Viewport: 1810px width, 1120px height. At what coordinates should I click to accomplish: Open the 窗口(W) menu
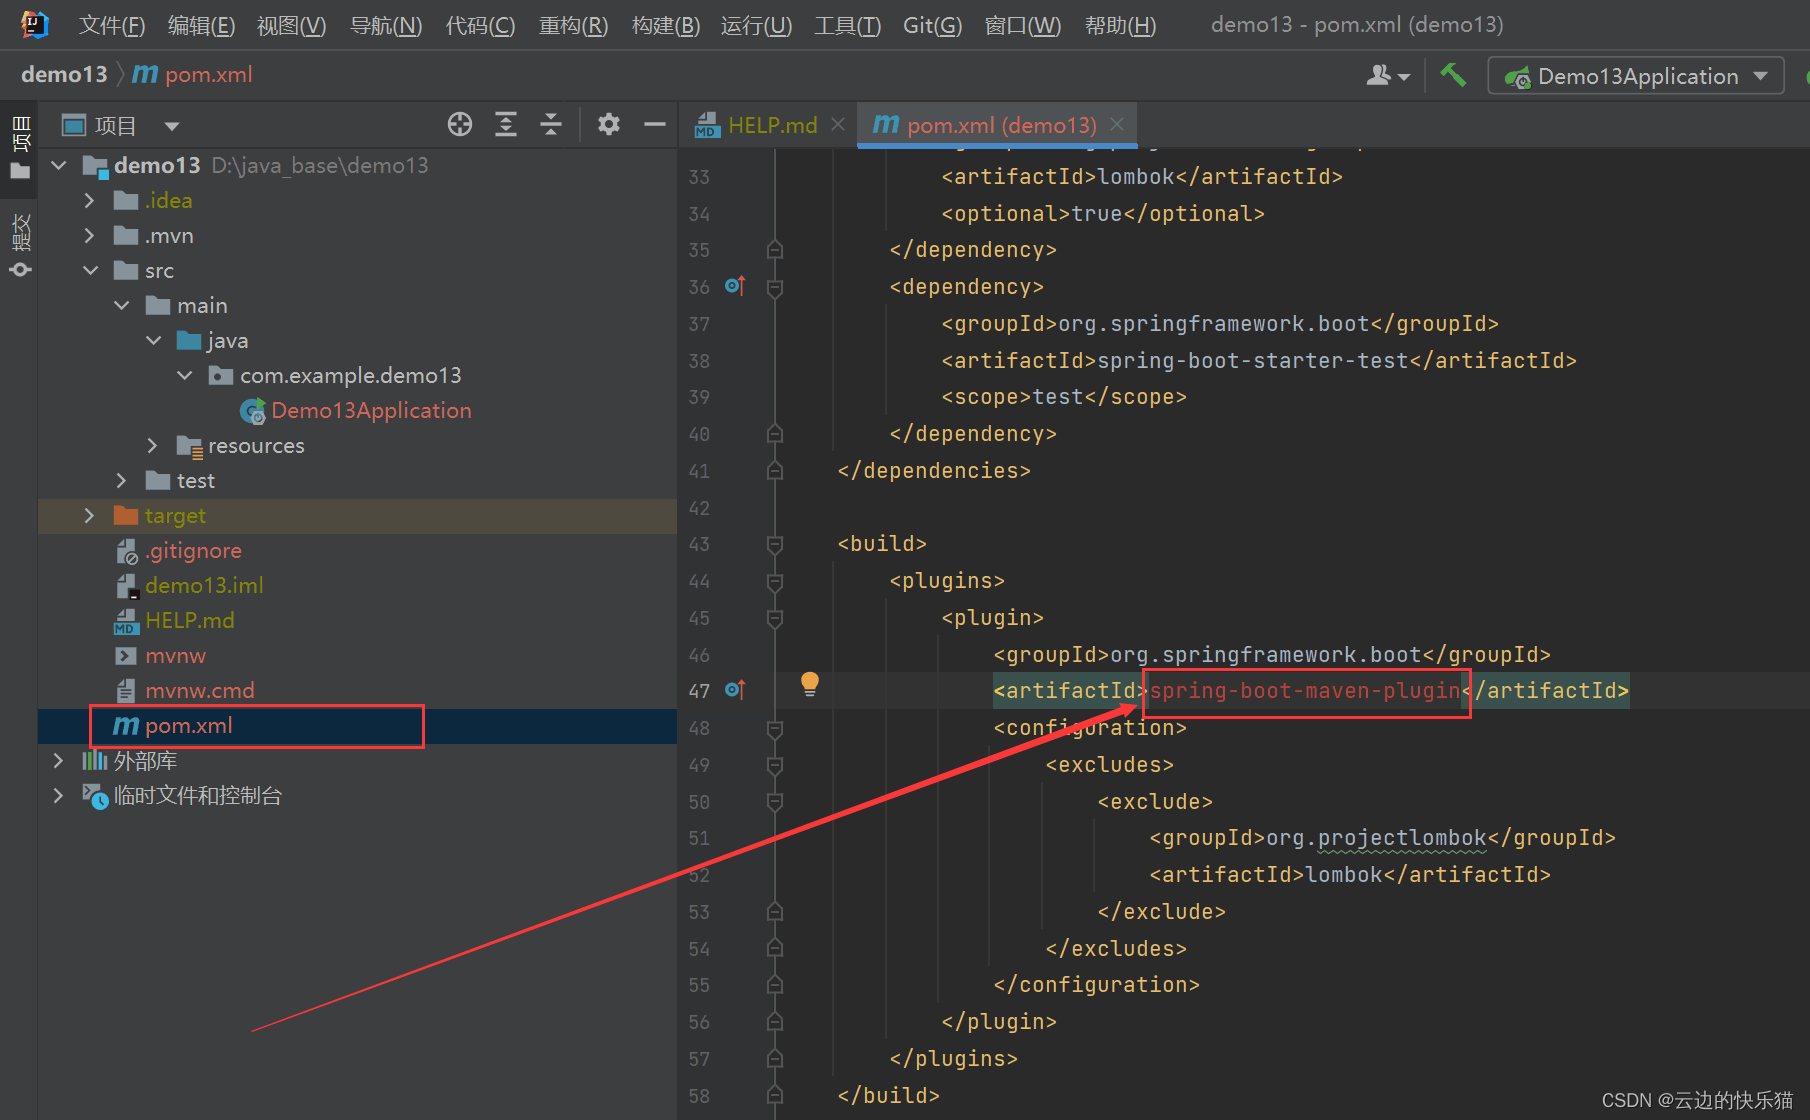[x=1022, y=25]
